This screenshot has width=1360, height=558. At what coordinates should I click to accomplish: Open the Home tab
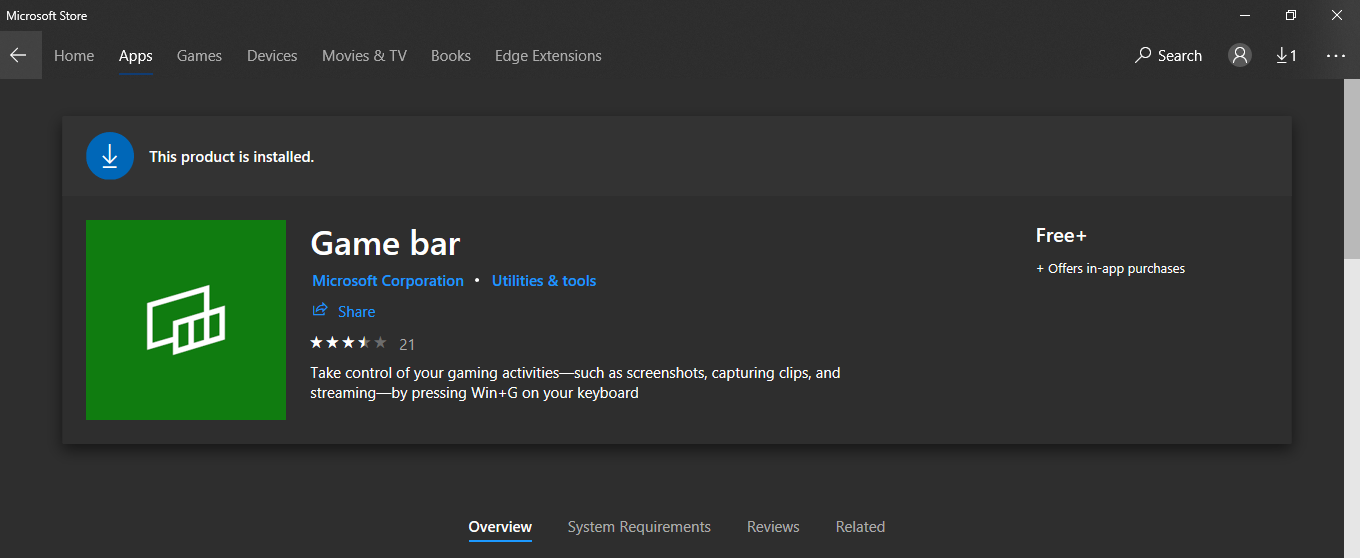74,56
